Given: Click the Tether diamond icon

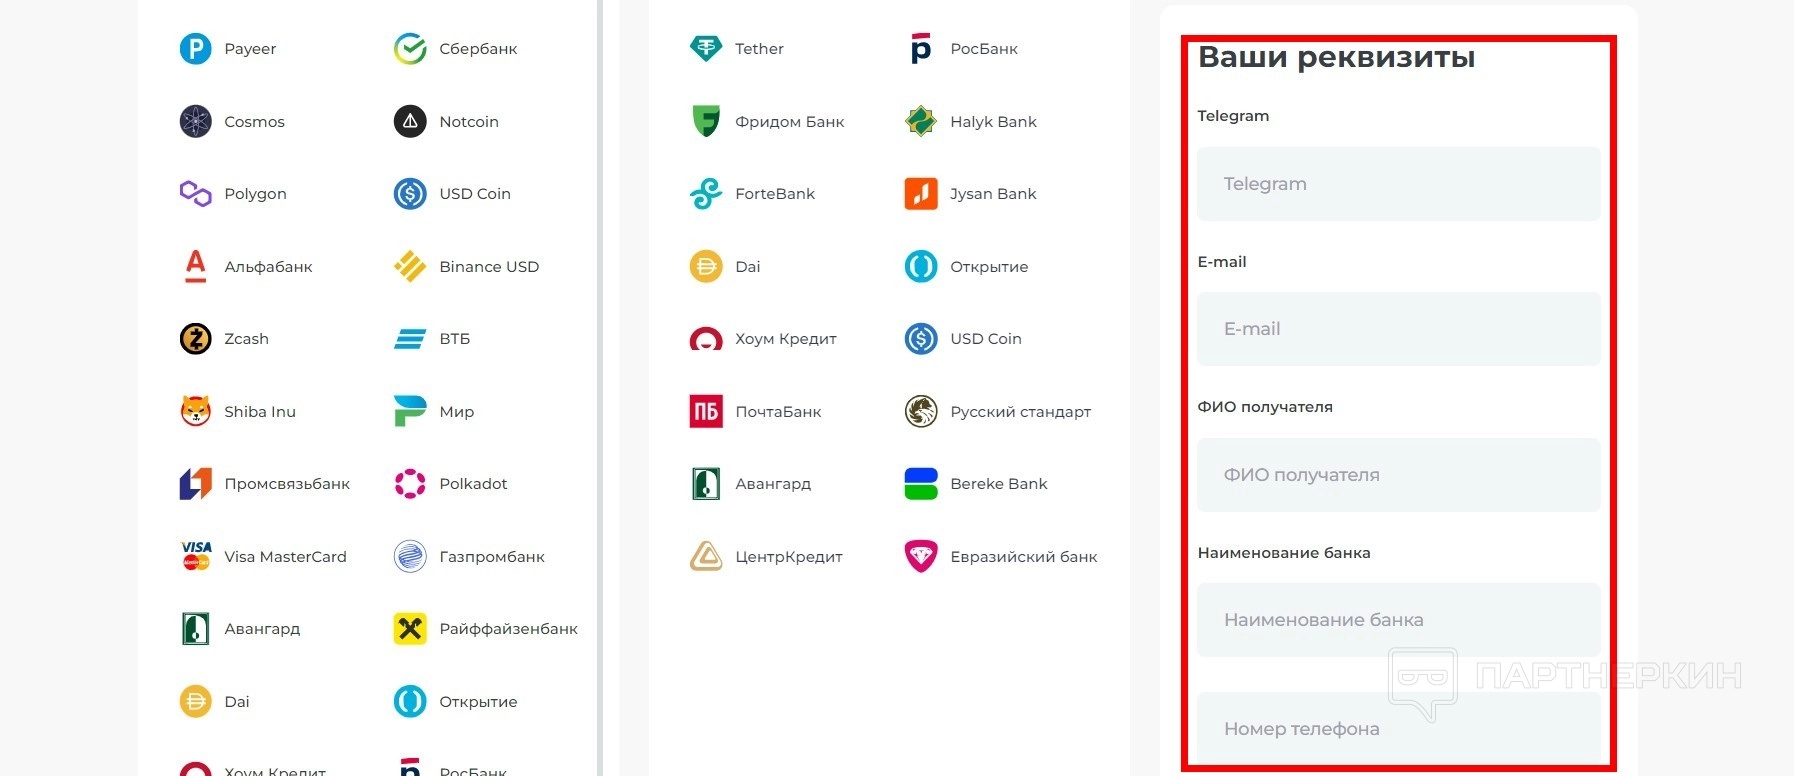Looking at the screenshot, I should [706, 48].
